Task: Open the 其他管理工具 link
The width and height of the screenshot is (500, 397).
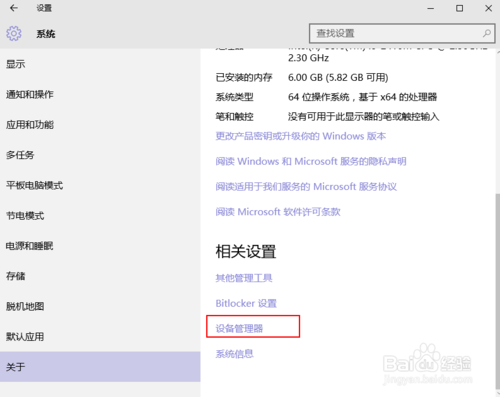Action: [244, 278]
